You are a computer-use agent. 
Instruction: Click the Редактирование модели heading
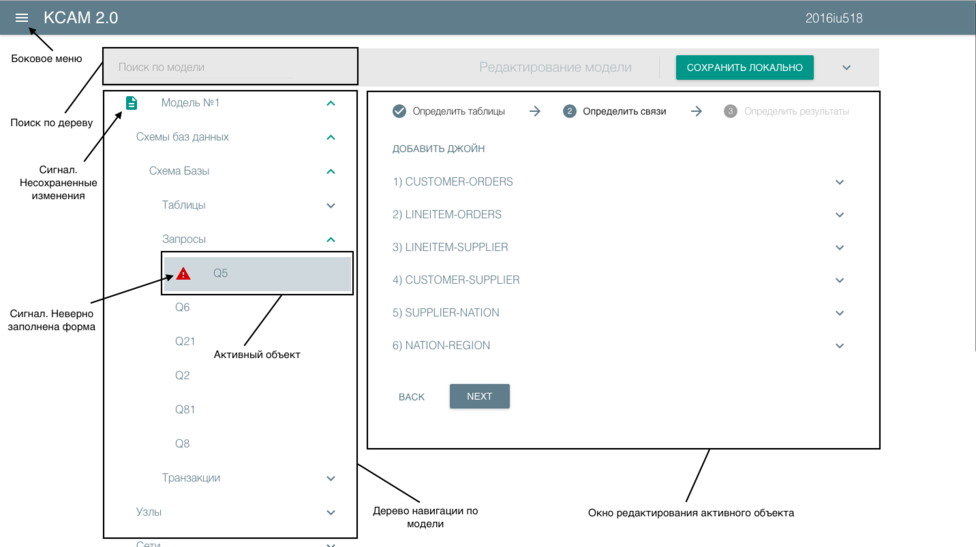(555, 67)
